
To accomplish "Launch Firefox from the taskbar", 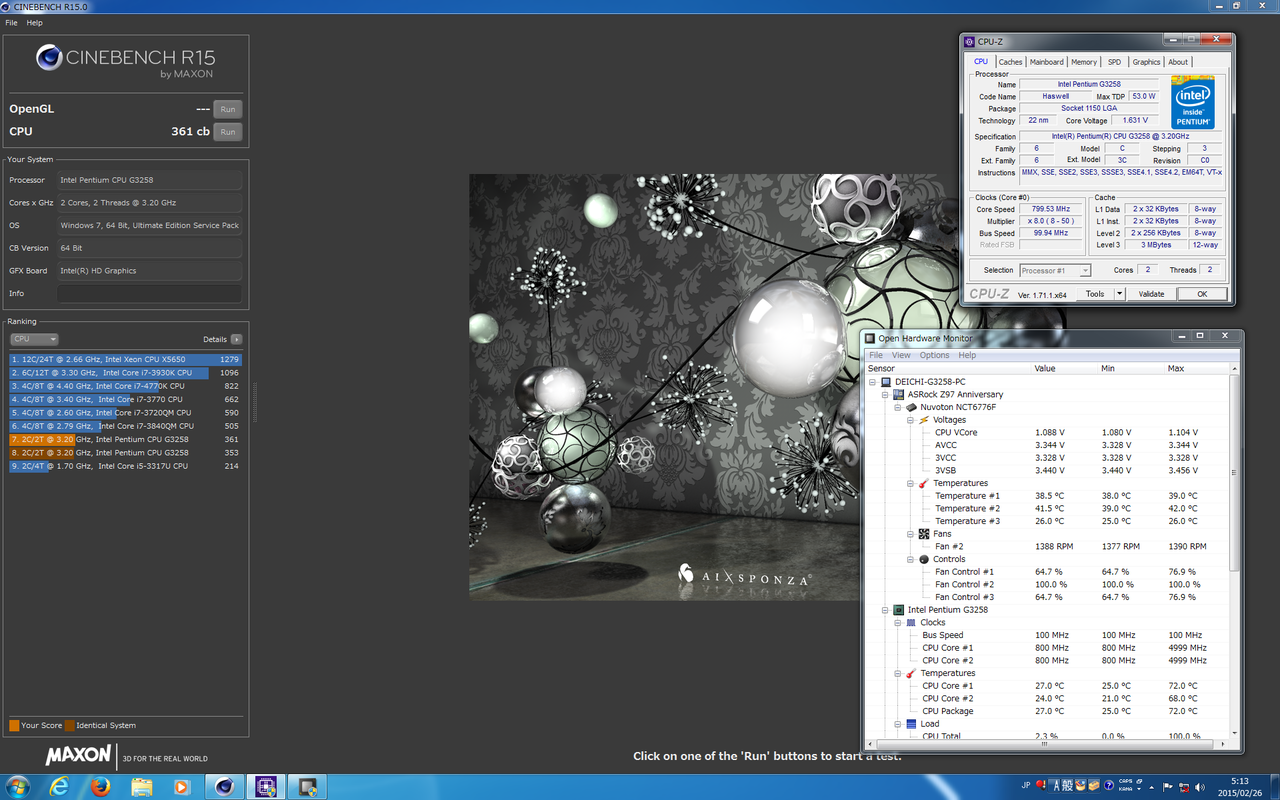I will coord(100,786).
